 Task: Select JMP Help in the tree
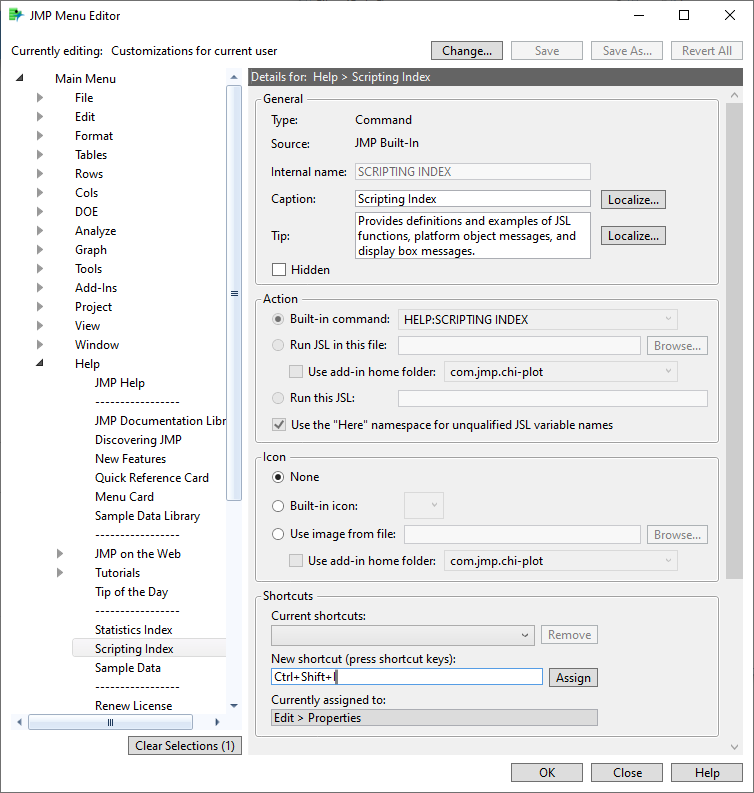coord(120,383)
